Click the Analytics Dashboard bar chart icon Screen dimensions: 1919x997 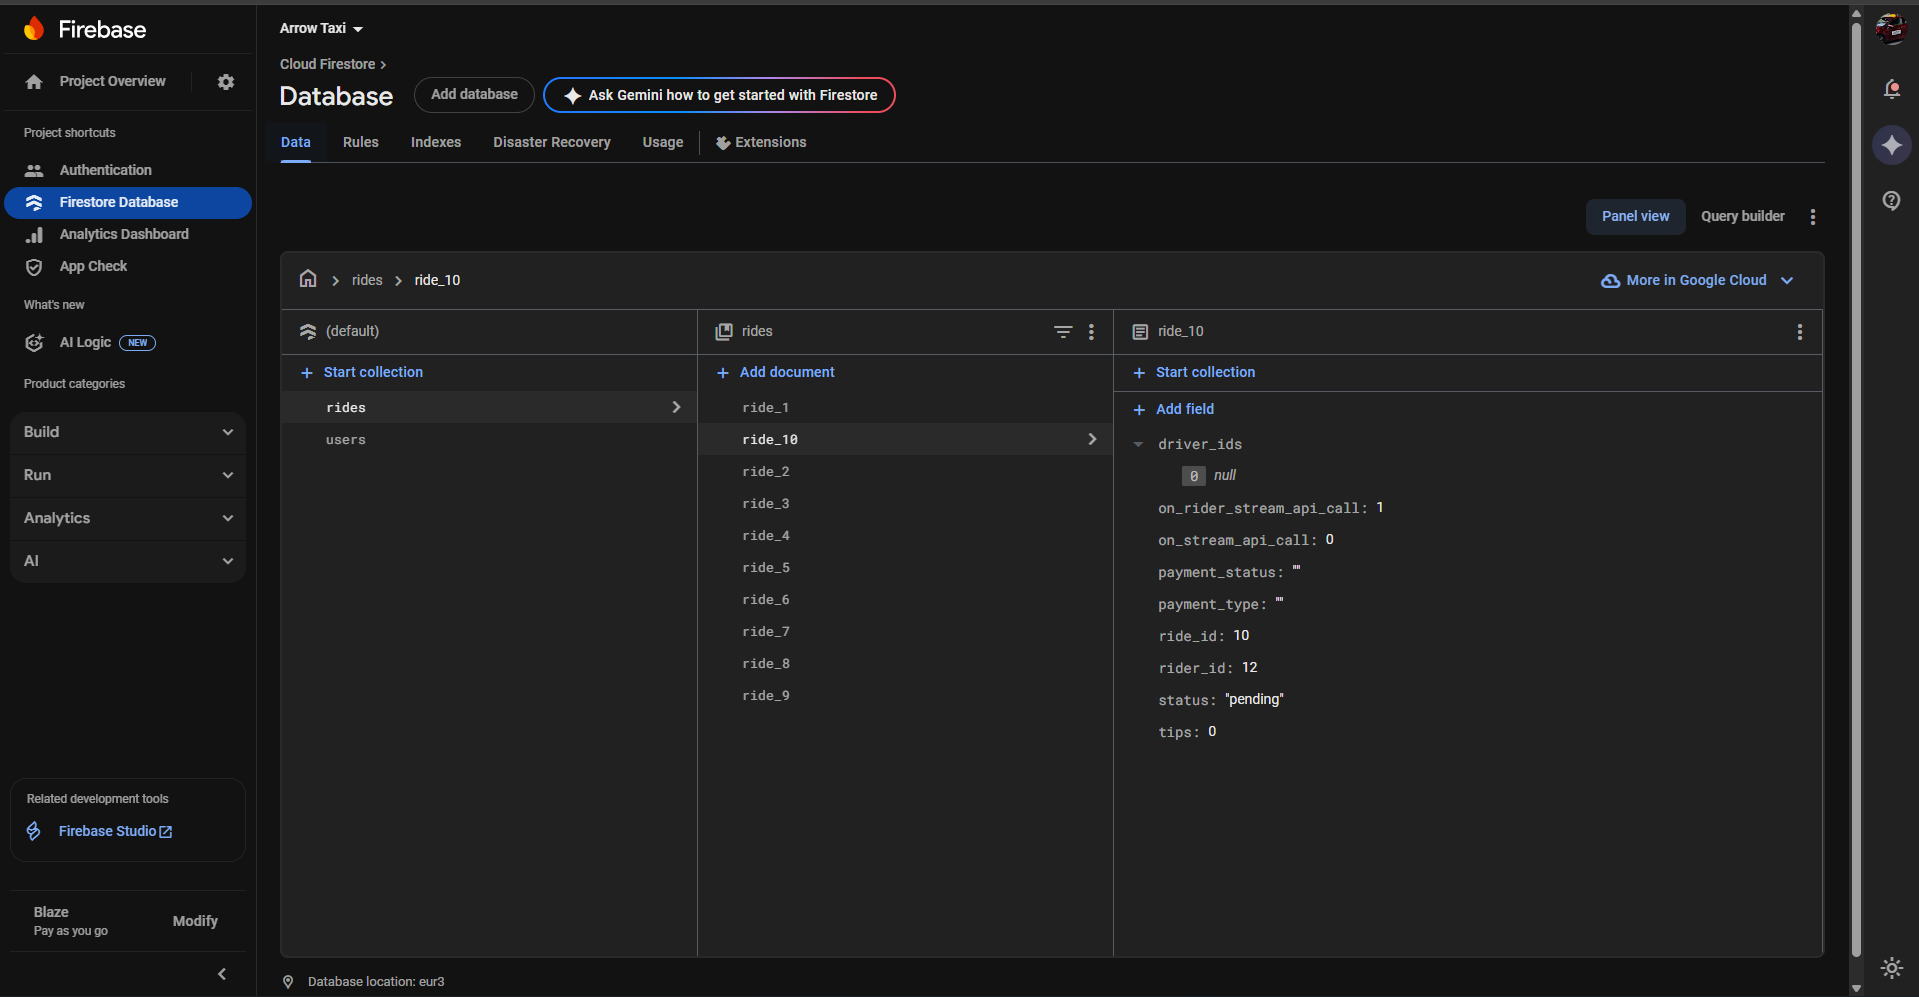(34, 235)
